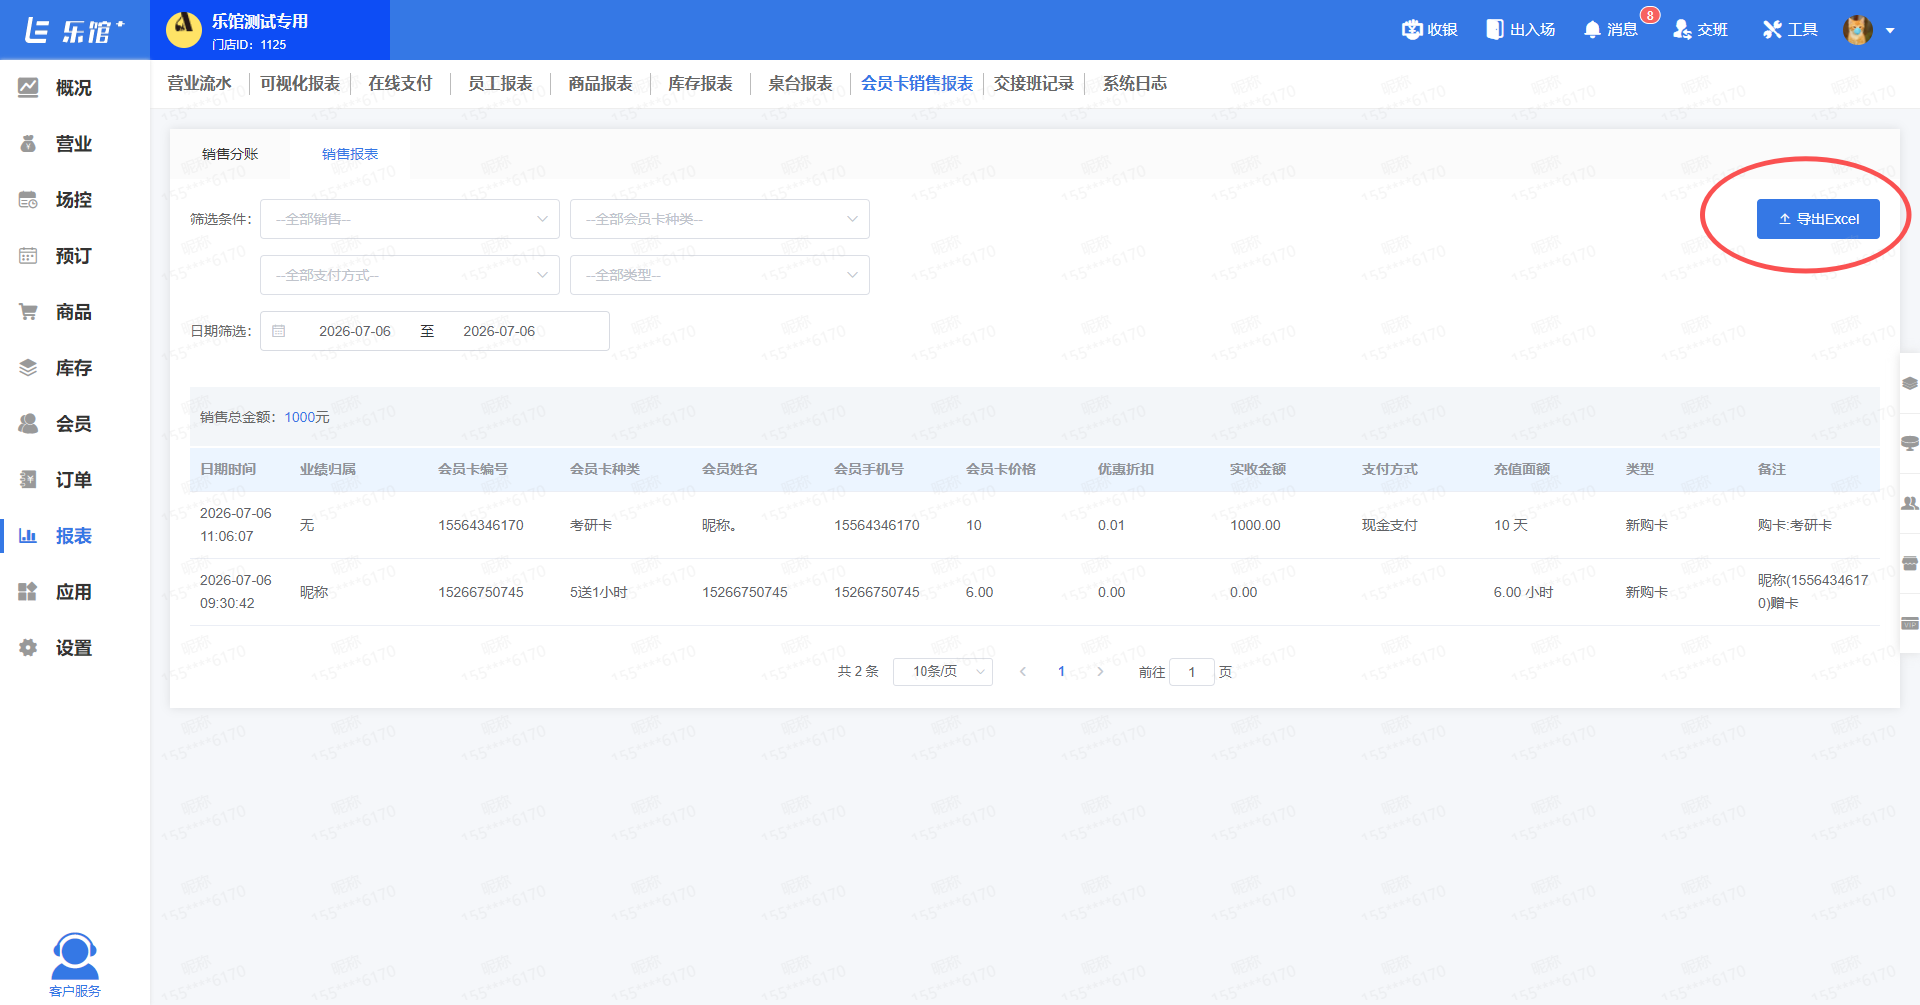Click the right-edge stacked layers shortcut icon
Viewport: 1920px width, 1005px height.
coord(1910,383)
